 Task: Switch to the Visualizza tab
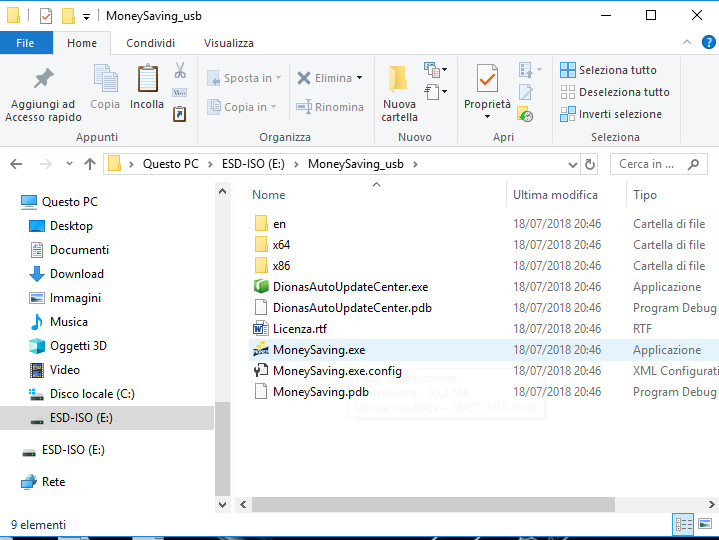(228, 43)
